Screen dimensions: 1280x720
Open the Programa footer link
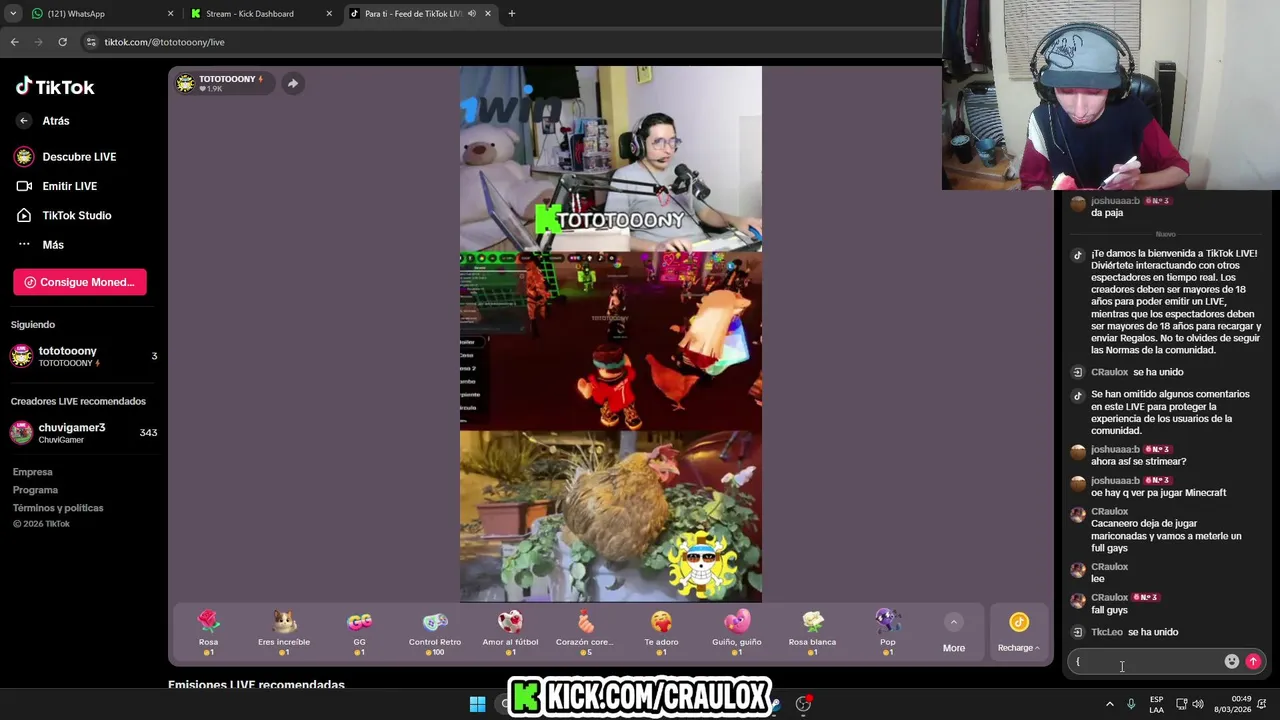[x=35, y=490]
